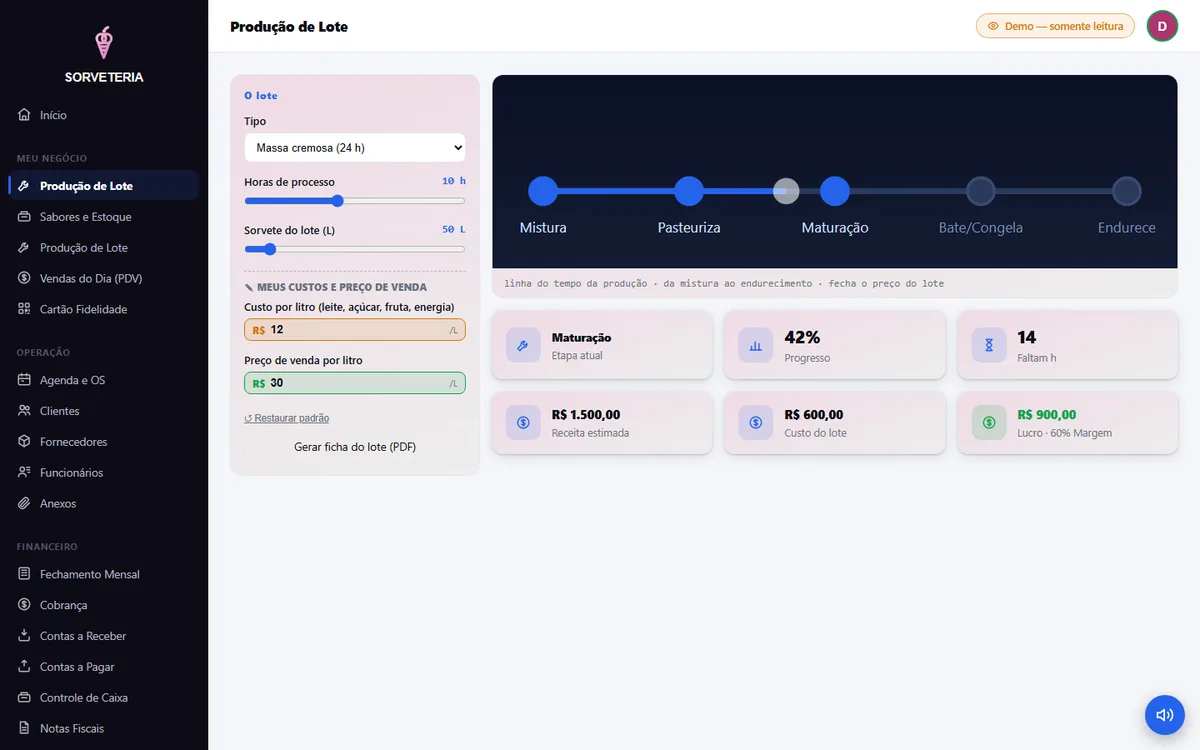Click the upload icon for Contas a Pagar
The width and height of the screenshot is (1200, 750).
[x=24, y=667]
